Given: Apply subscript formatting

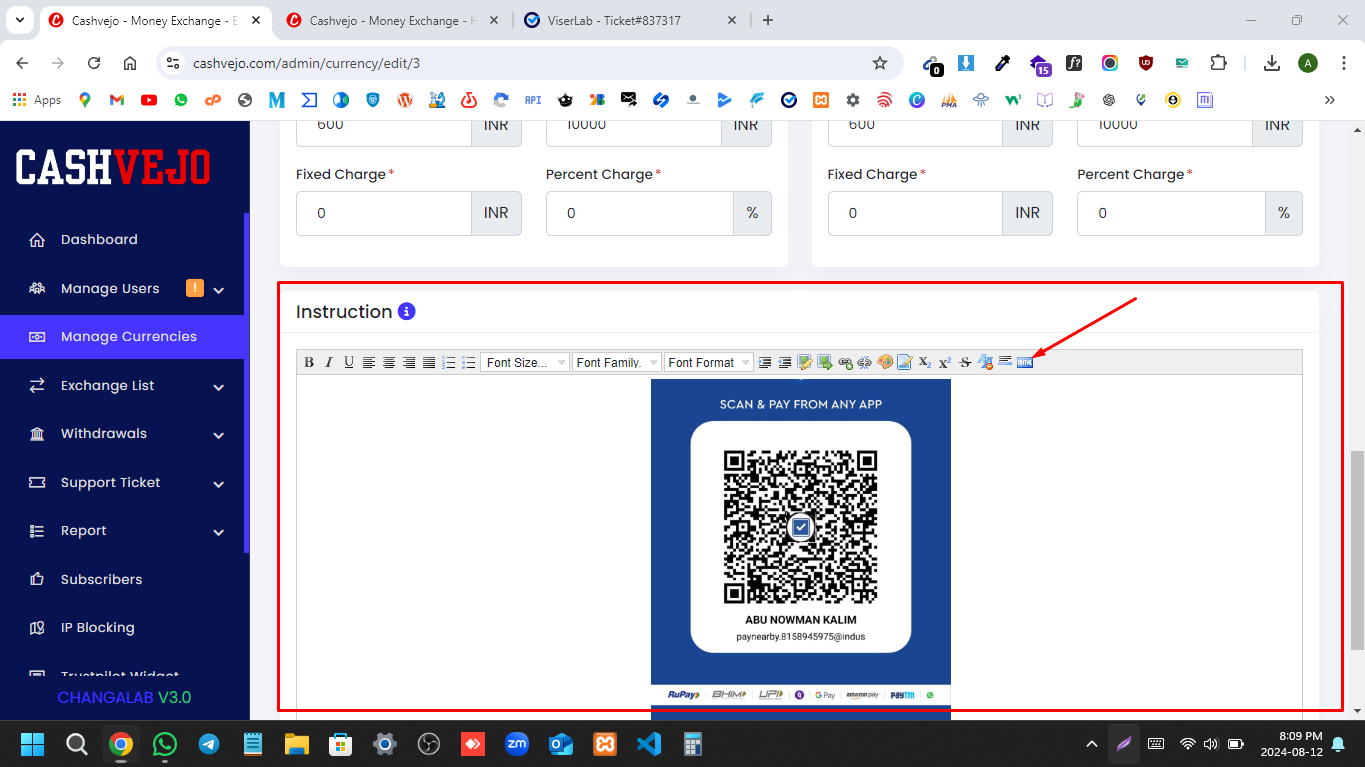Looking at the screenshot, I should (925, 362).
